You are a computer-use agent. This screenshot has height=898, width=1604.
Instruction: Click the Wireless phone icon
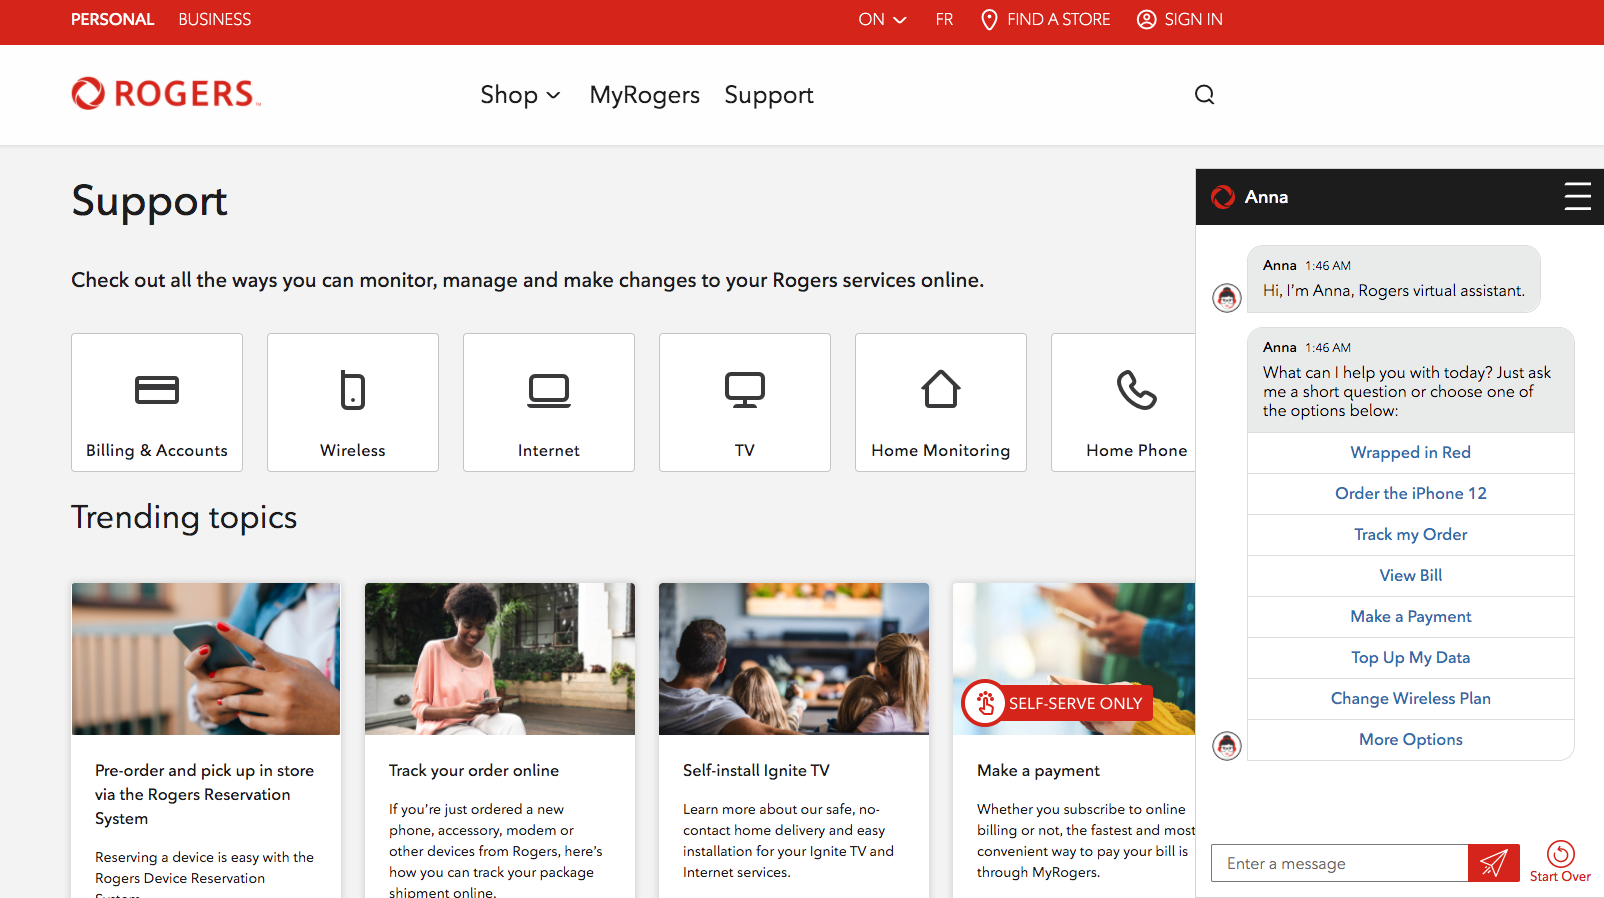(353, 390)
